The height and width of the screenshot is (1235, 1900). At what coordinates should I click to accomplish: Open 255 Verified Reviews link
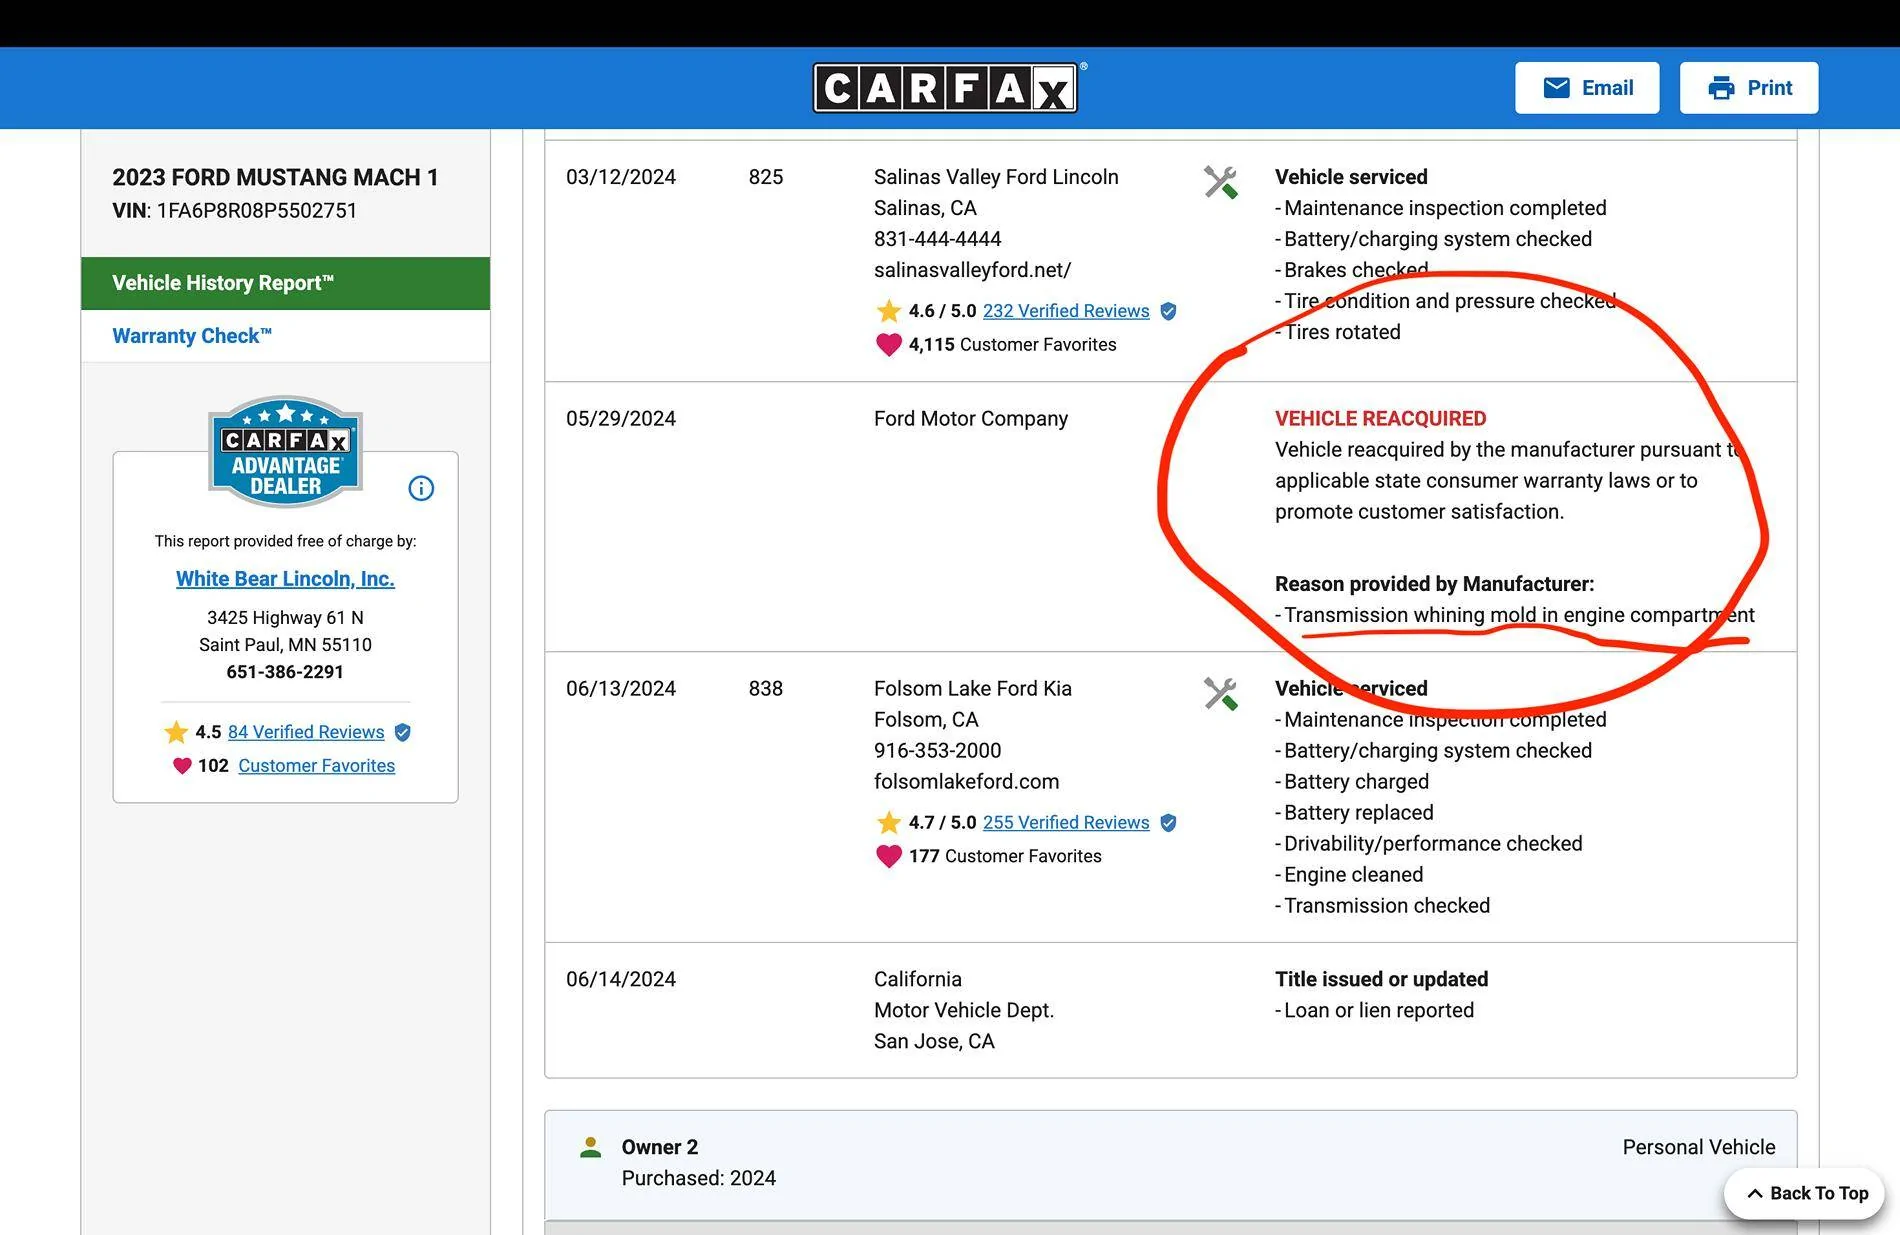coord(1066,823)
